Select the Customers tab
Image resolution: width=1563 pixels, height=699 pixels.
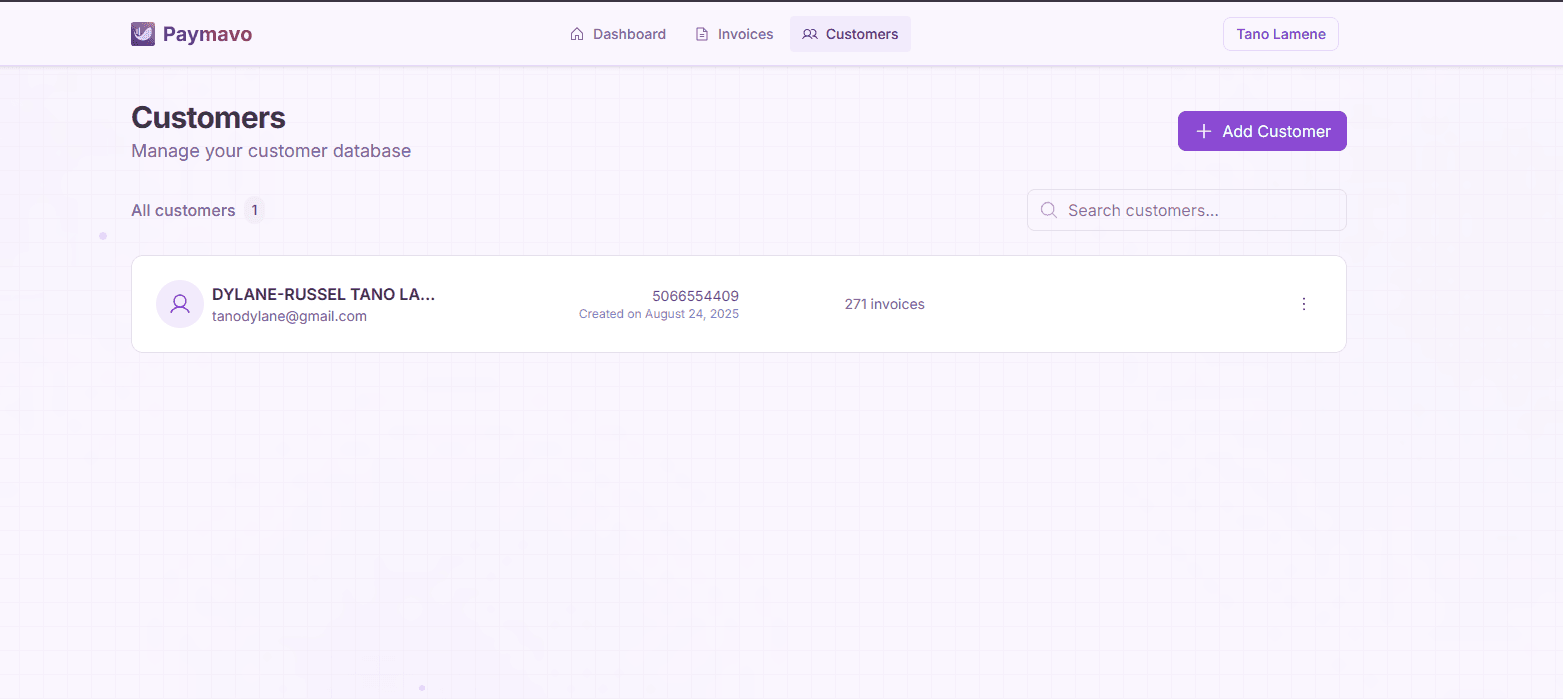click(x=850, y=34)
